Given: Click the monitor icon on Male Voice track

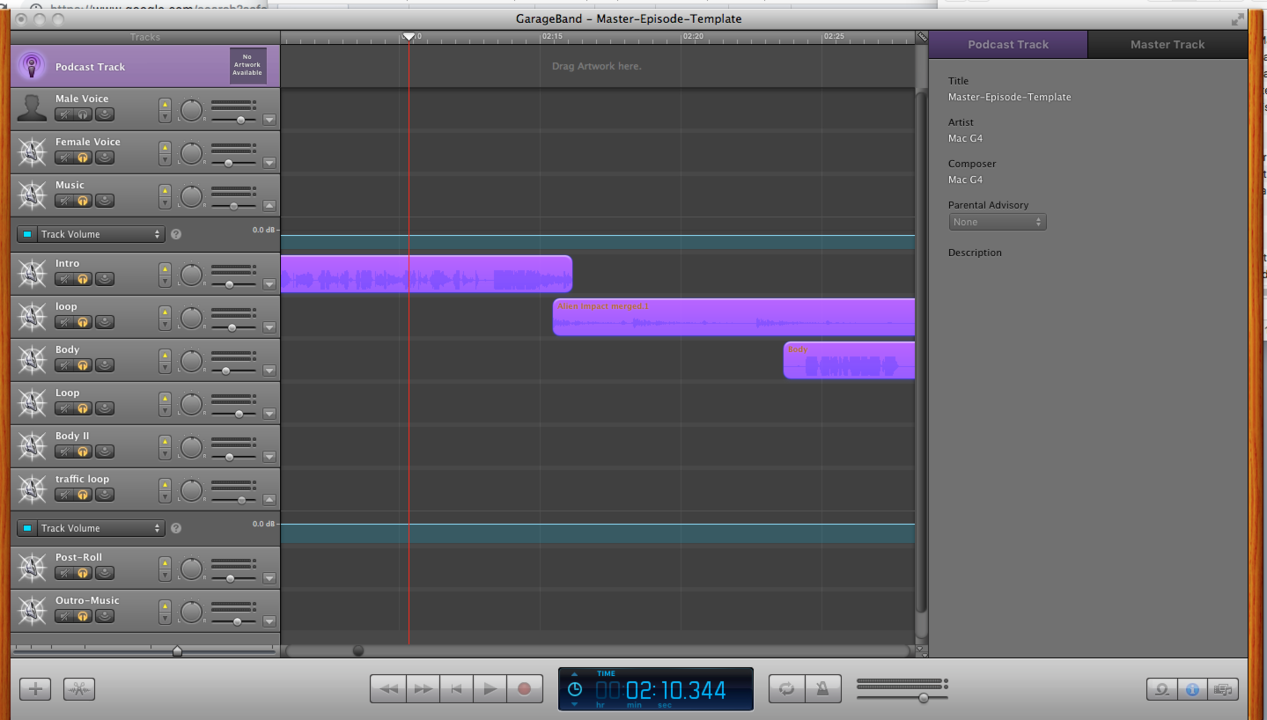Looking at the screenshot, I should point(104,114).
